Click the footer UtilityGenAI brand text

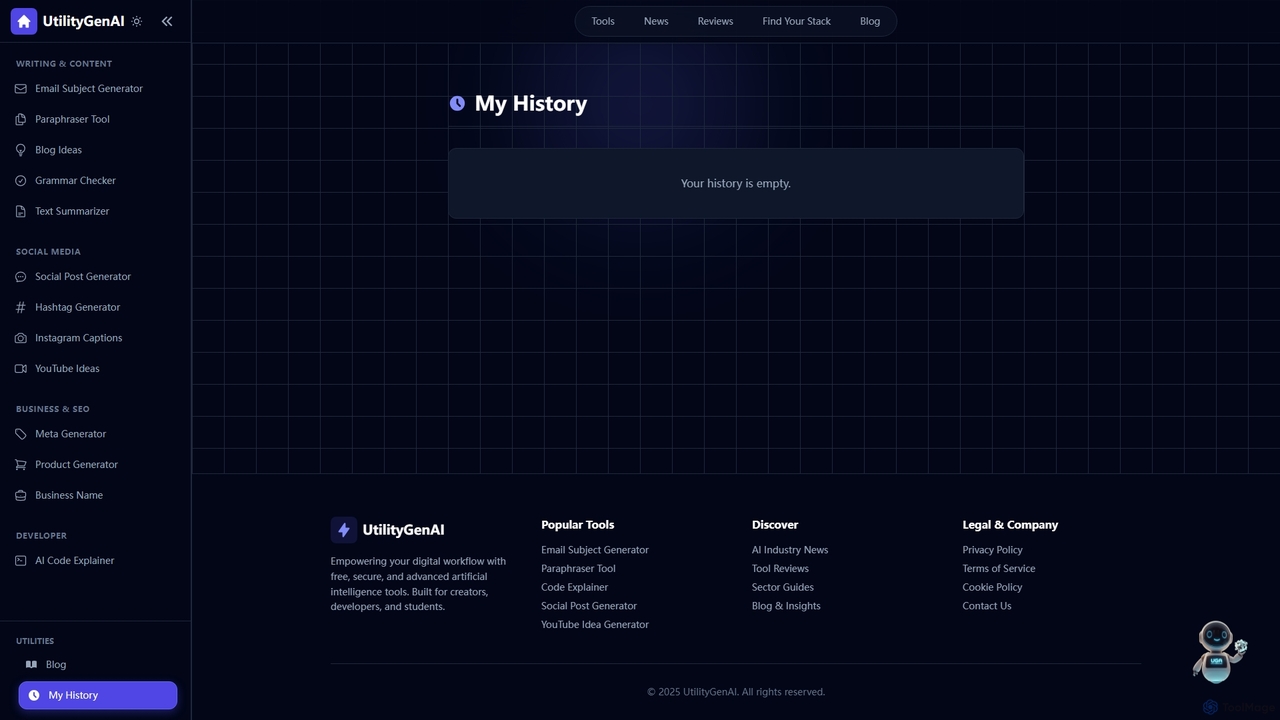(x=403, y=530)
